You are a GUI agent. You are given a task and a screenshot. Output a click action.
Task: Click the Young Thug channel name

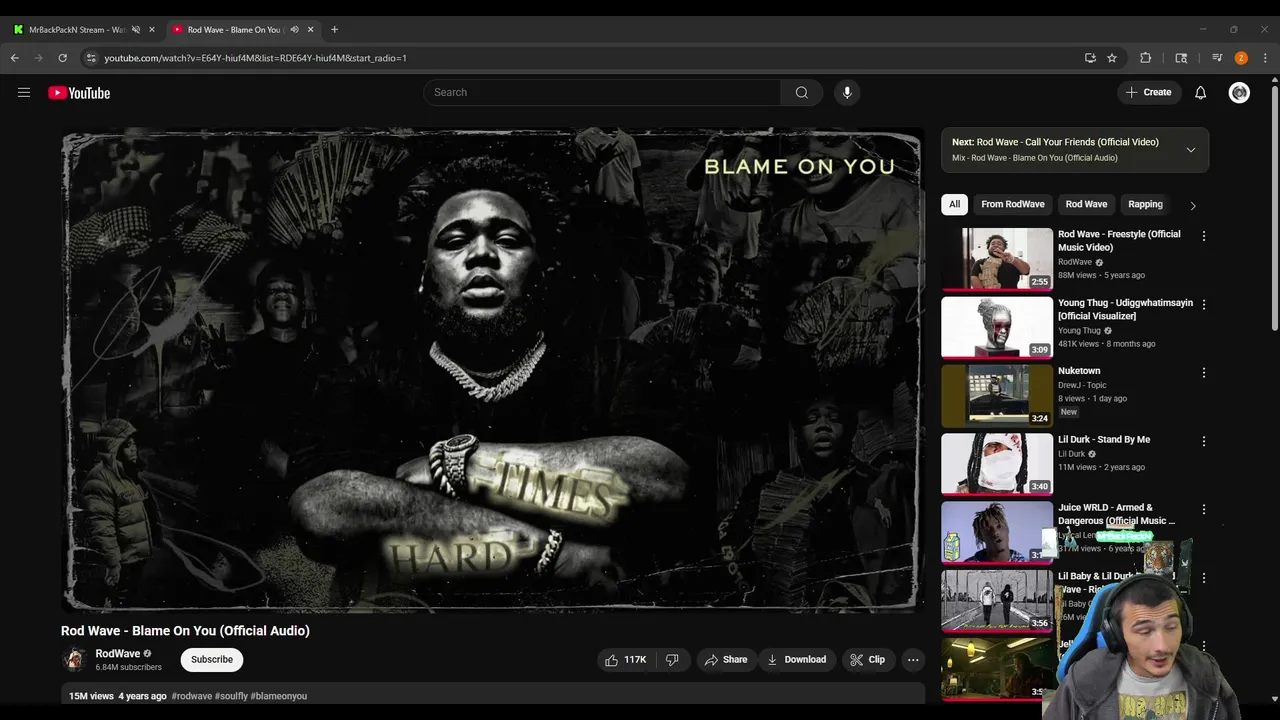(x=1079, y=330)
